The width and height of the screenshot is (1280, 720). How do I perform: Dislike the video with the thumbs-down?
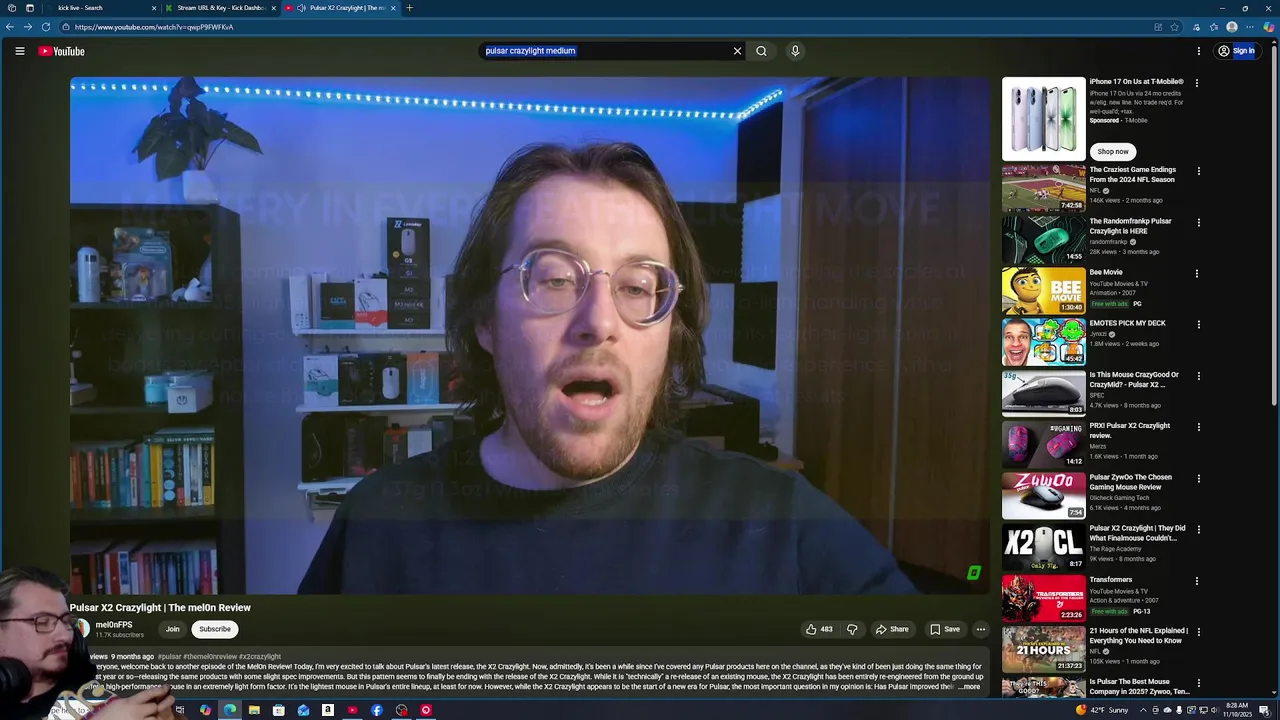coord(852,629)
